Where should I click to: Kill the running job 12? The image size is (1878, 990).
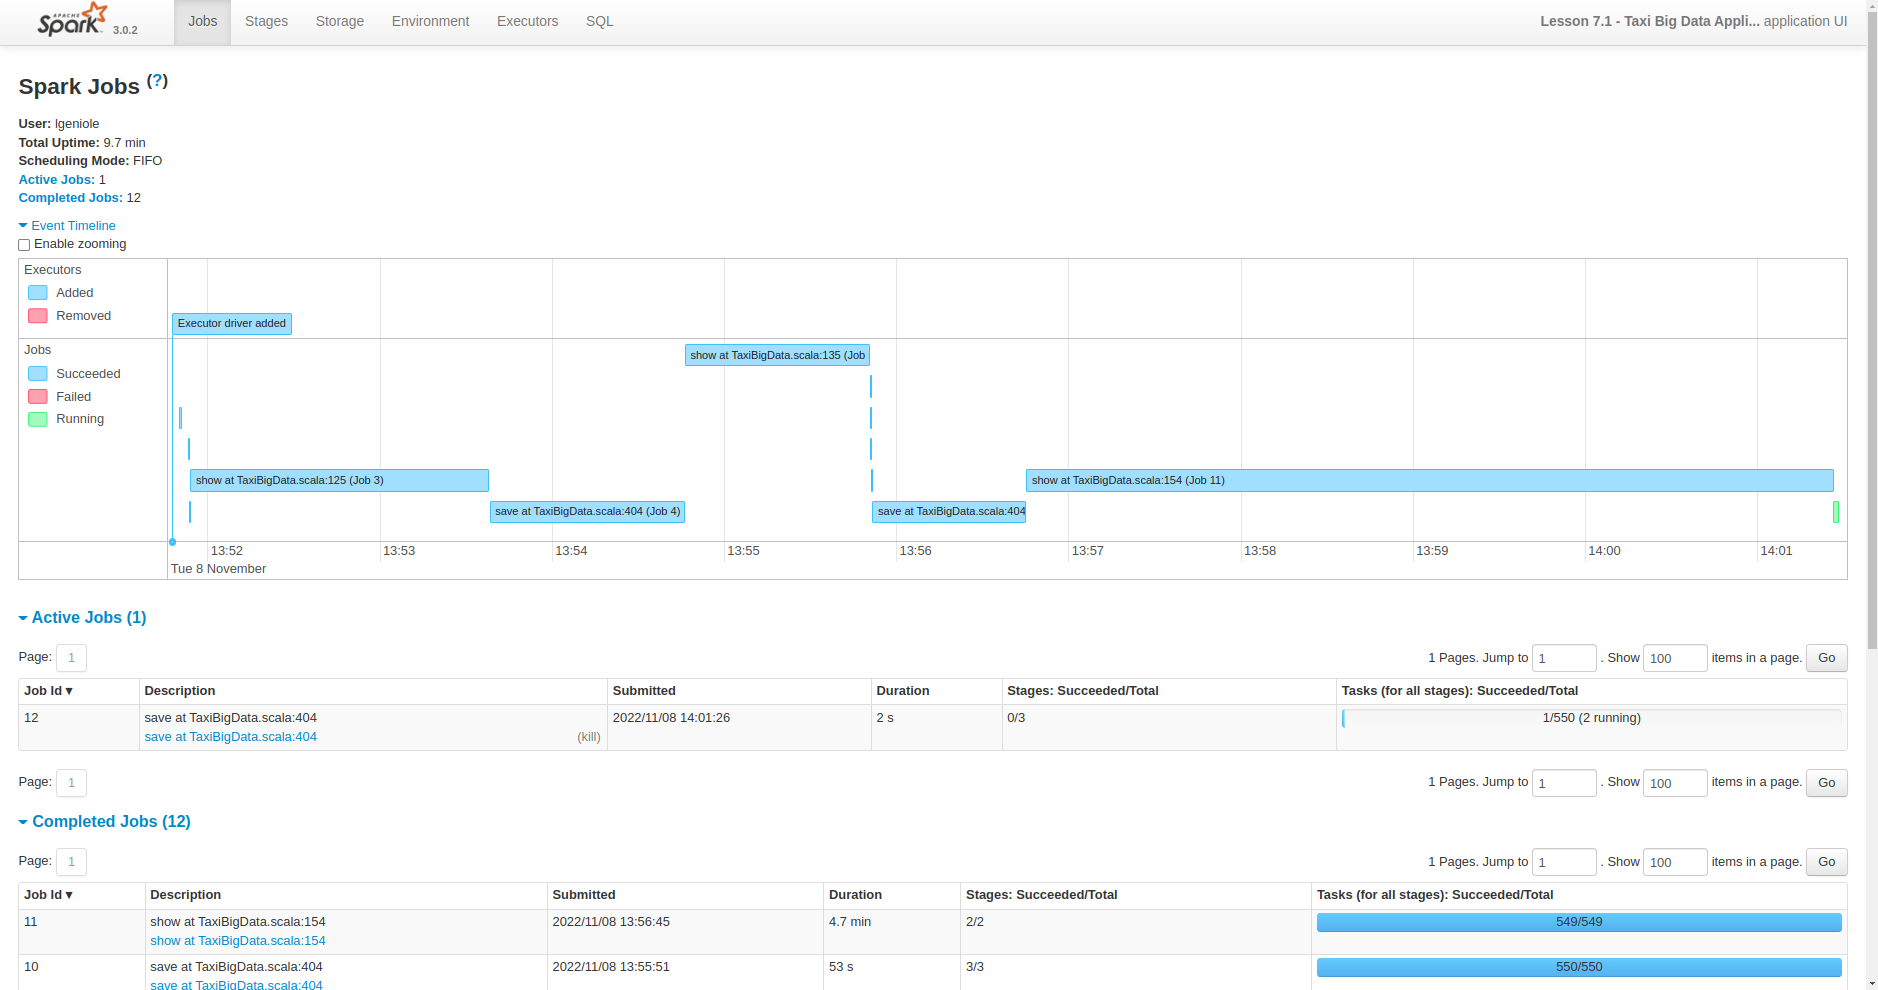coord(589,737)
